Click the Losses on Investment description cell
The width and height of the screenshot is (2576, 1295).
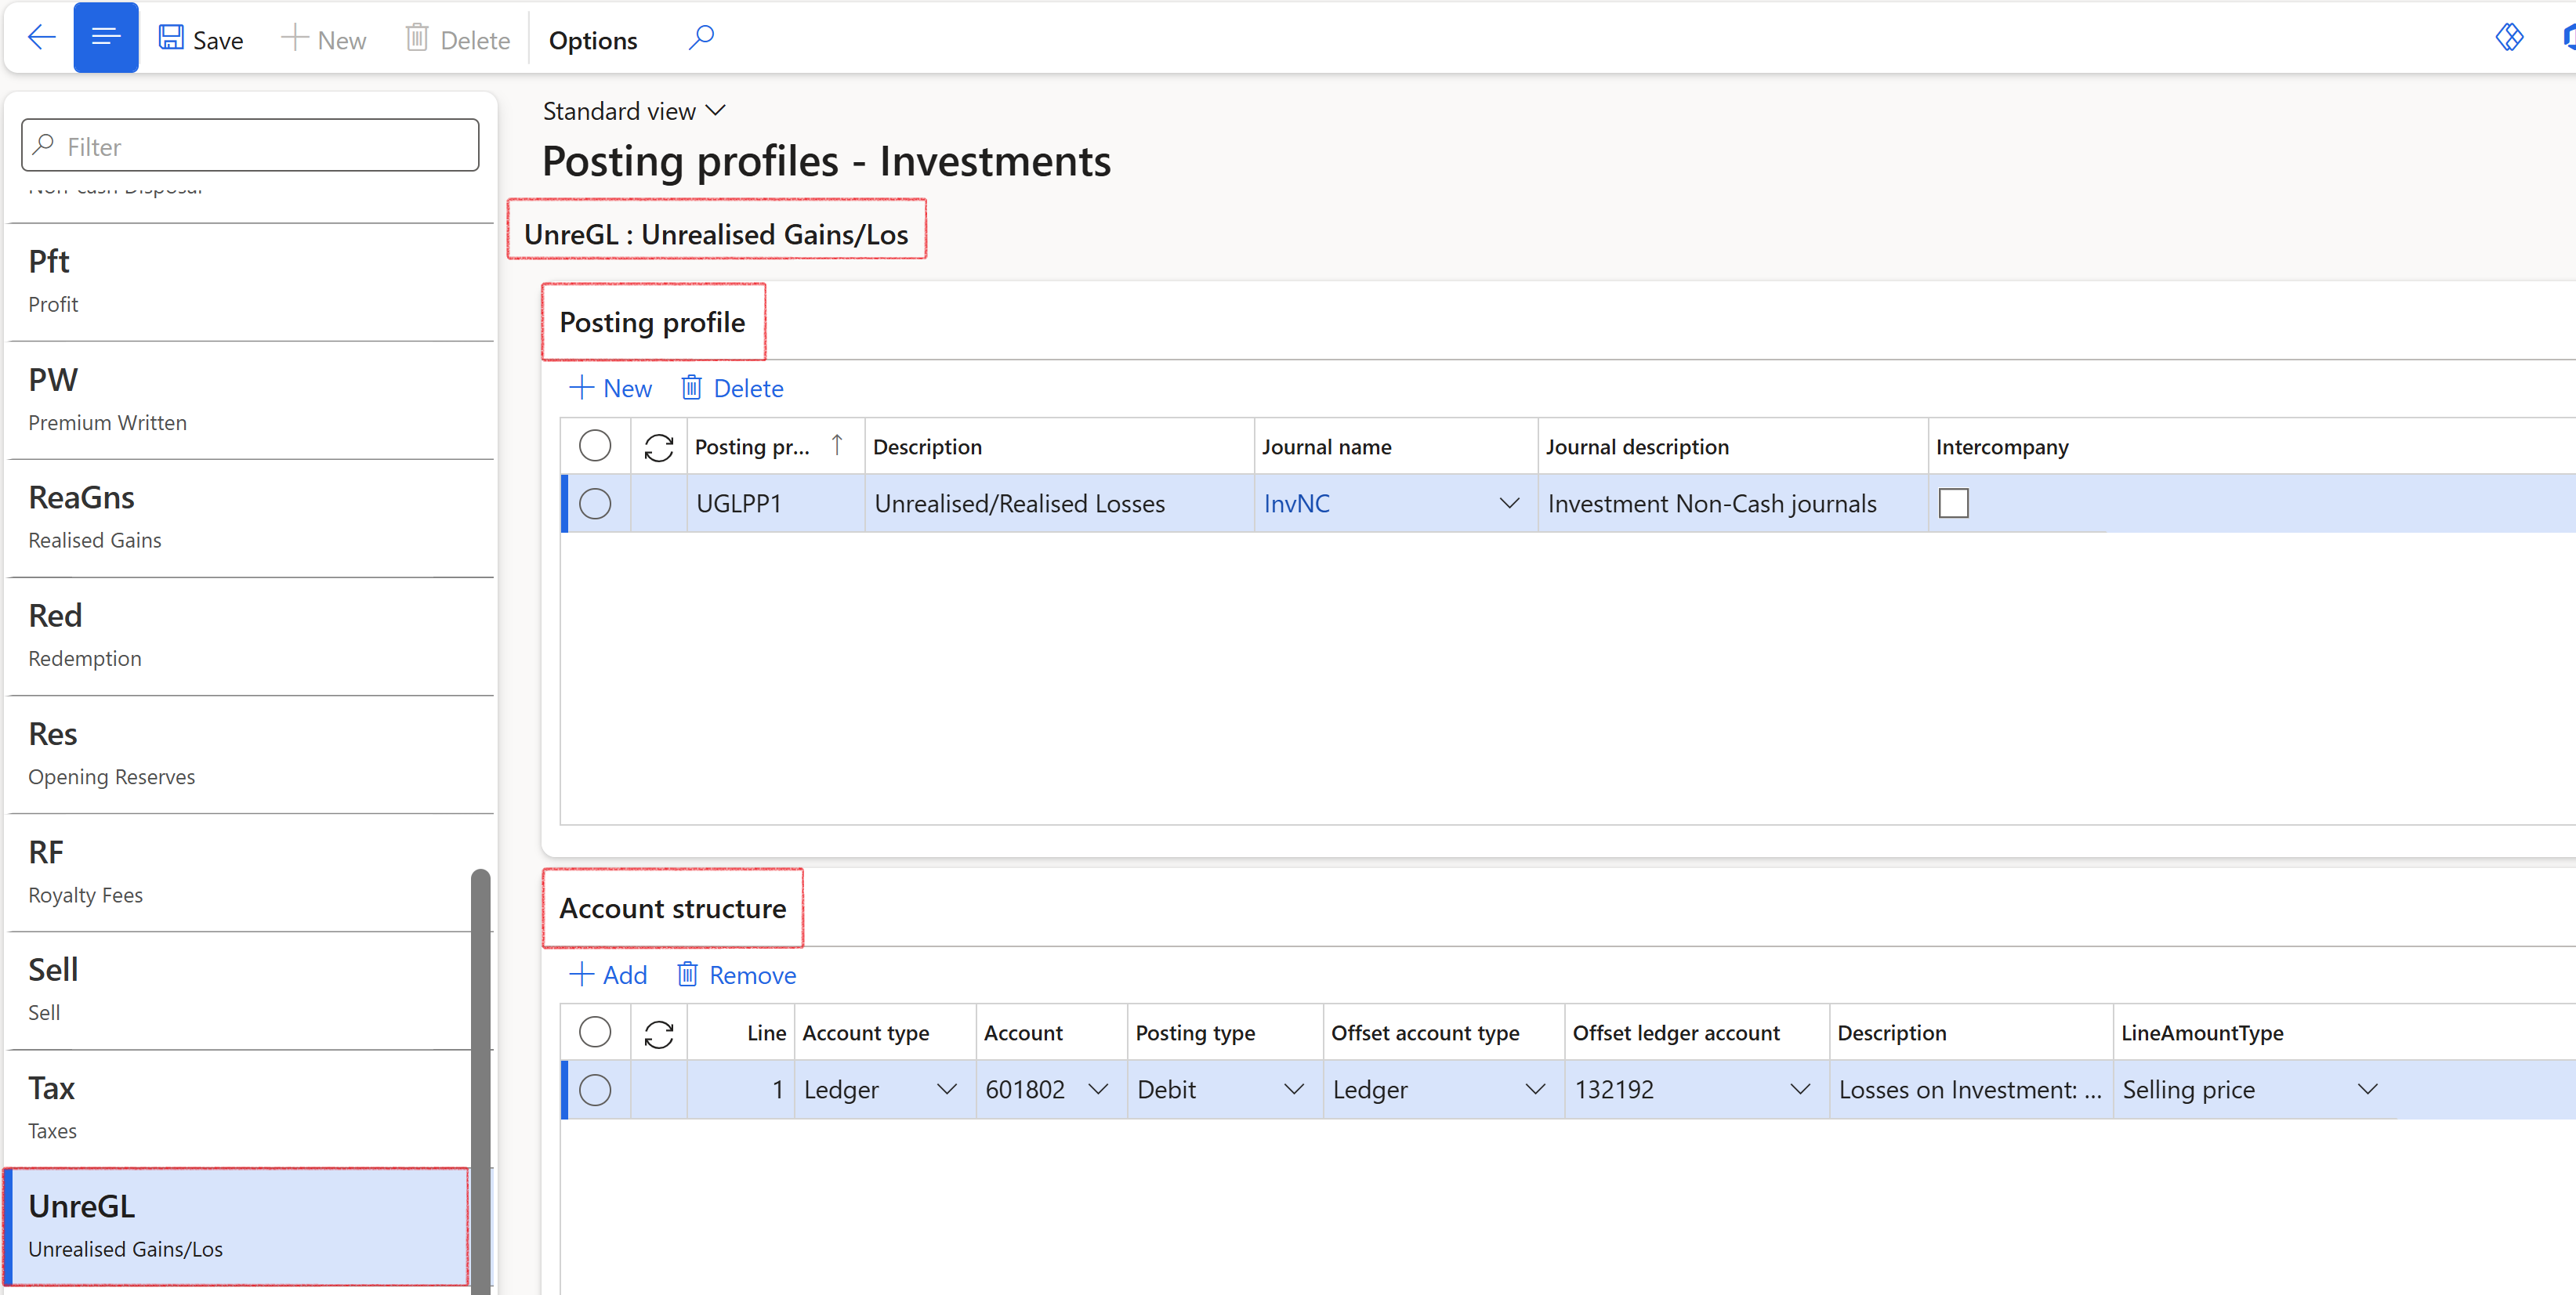point(1970,1089)
